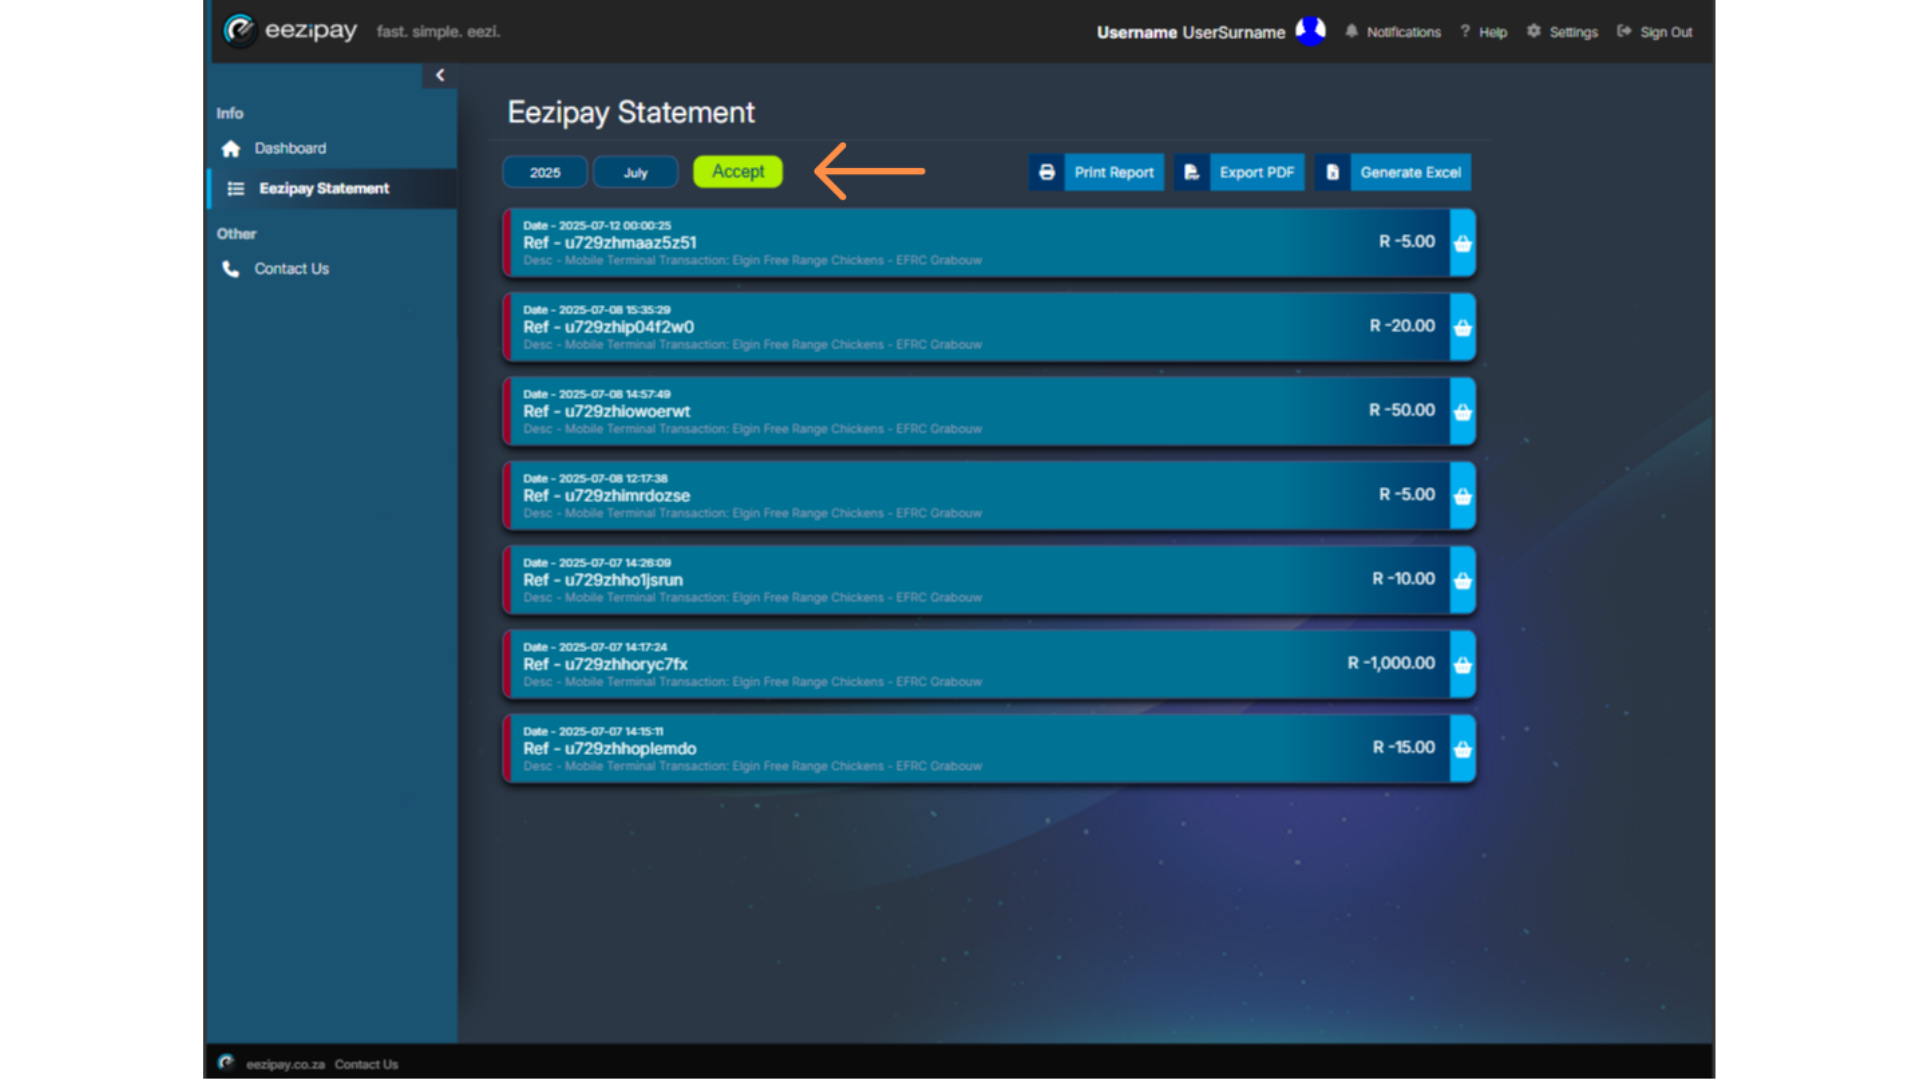This screenshot has width=1920, height=1080.
Task: Select reference text Ref - u729zhmaaz5z51
Action: click(609, 243)
